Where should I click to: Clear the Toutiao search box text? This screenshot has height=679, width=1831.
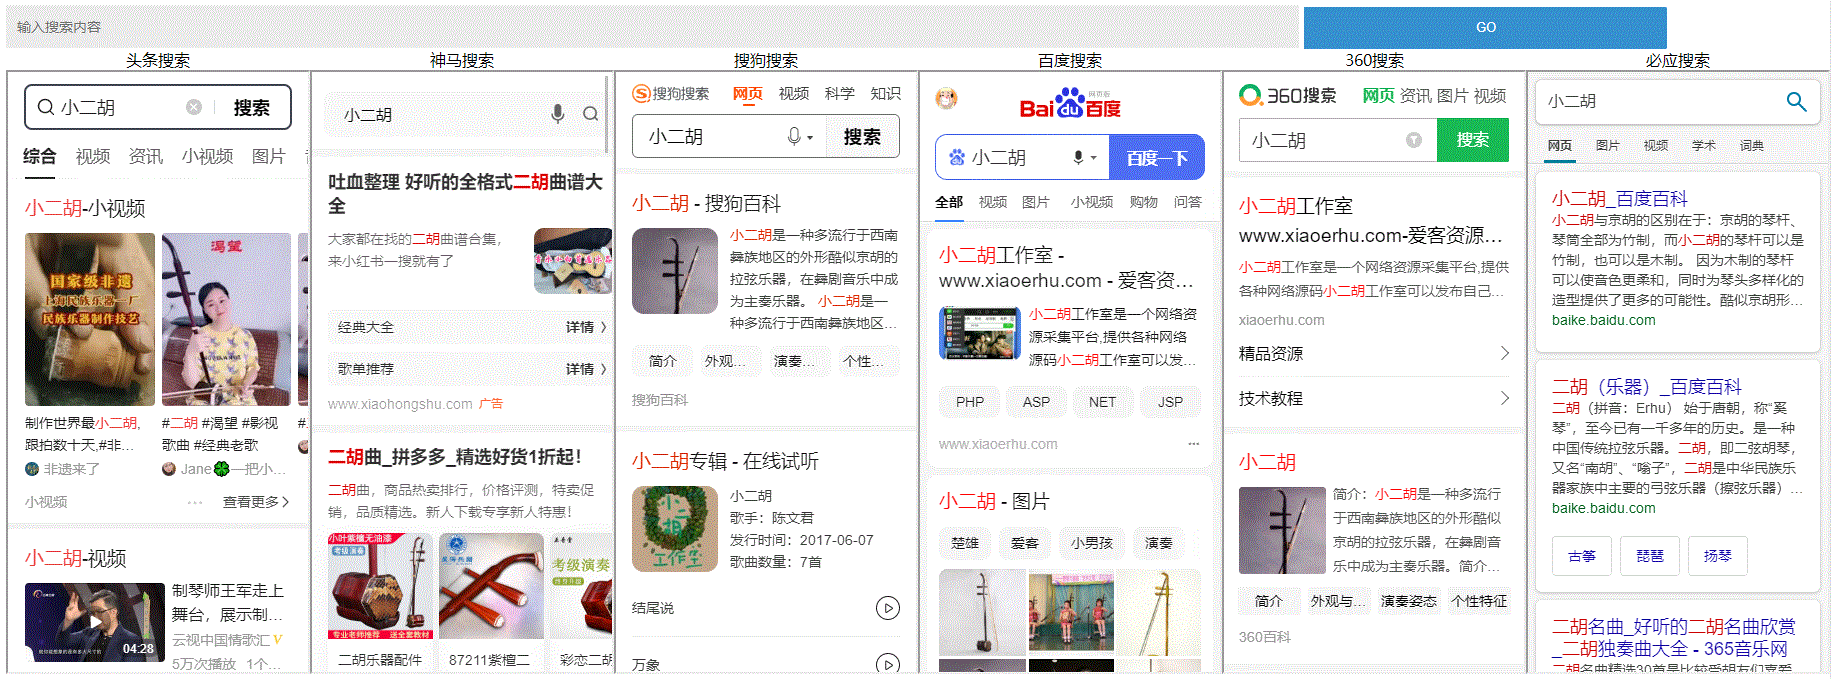[x=194, y=107]
